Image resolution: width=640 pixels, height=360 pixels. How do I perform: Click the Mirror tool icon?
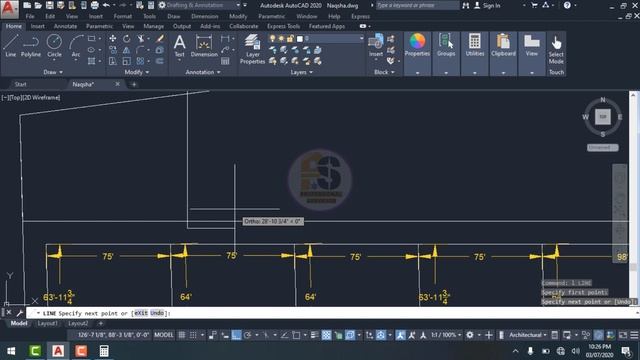pyautogui.click(x=127, y=50)
